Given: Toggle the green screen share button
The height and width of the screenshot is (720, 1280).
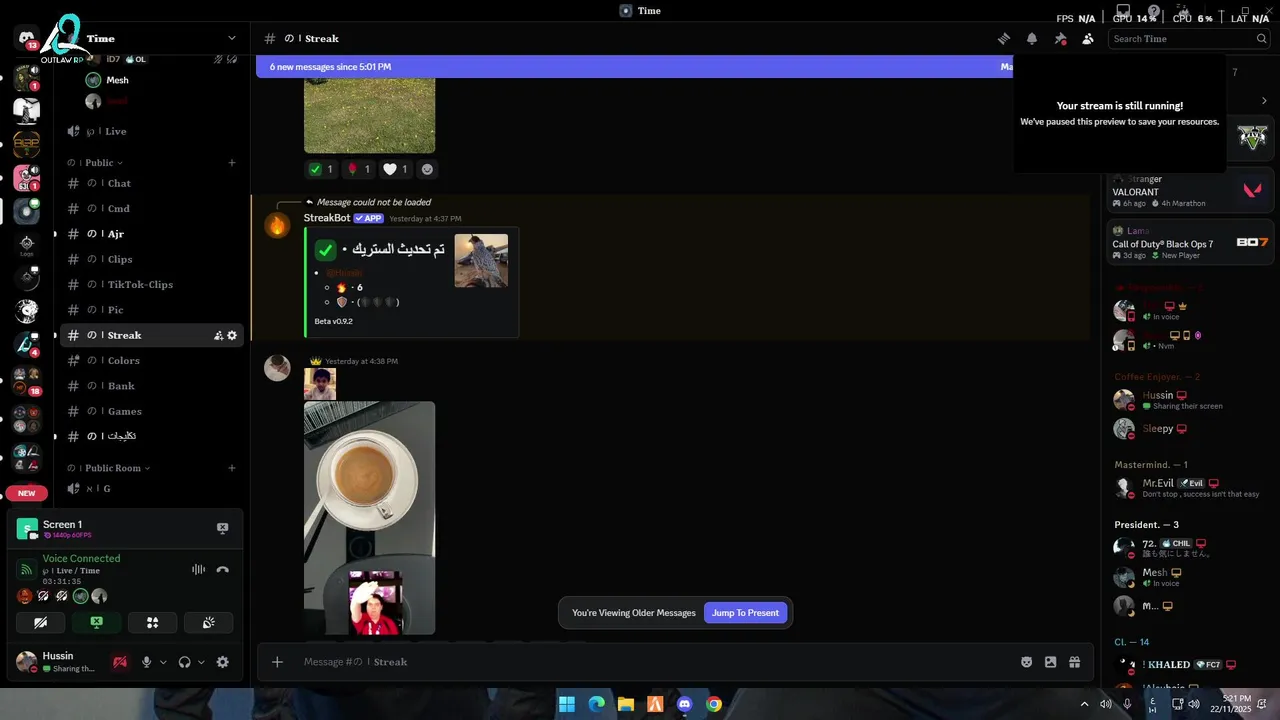Looking at the screenshot, I should pos(96,622).
